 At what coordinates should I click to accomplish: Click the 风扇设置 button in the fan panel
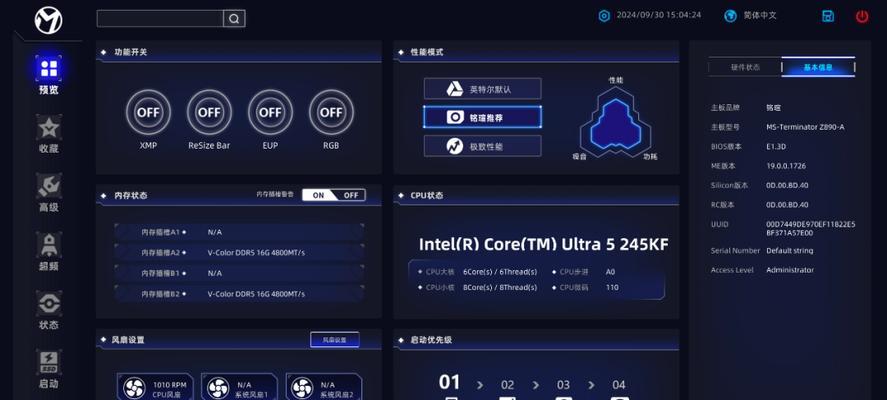[334, 340]
